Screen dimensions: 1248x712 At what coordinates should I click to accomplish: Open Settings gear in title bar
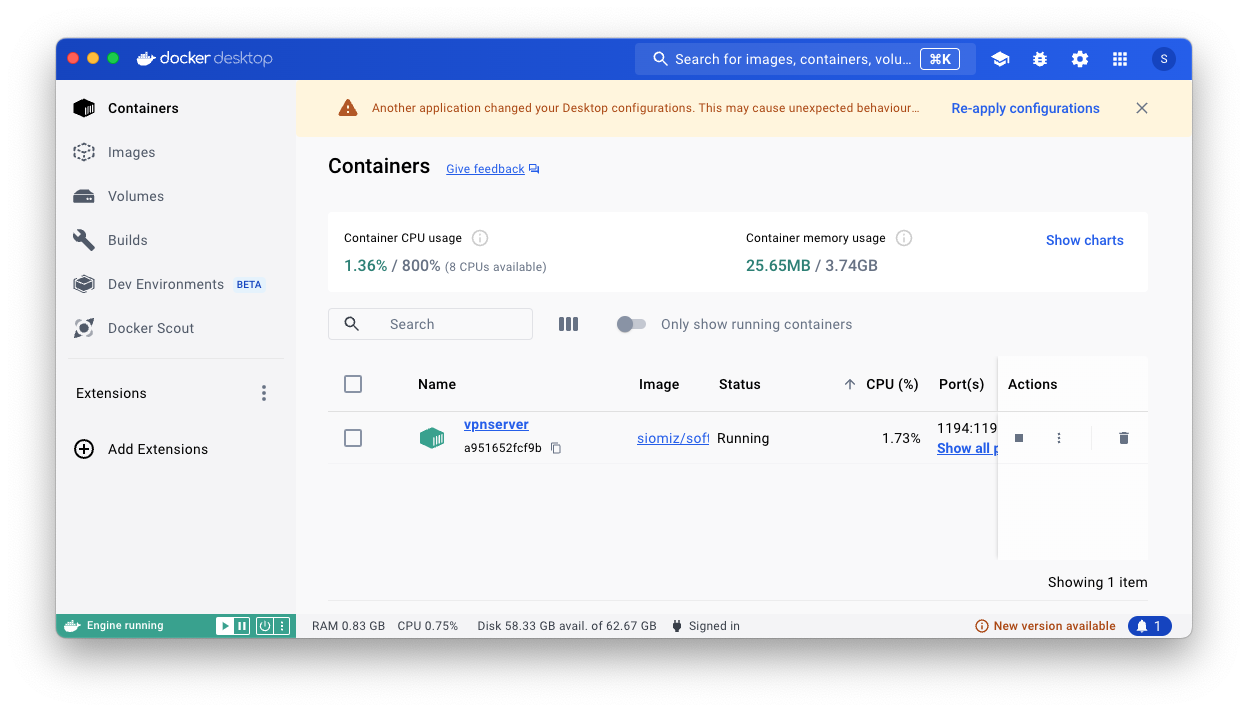pyautogui.click(x=1080, y=59)
